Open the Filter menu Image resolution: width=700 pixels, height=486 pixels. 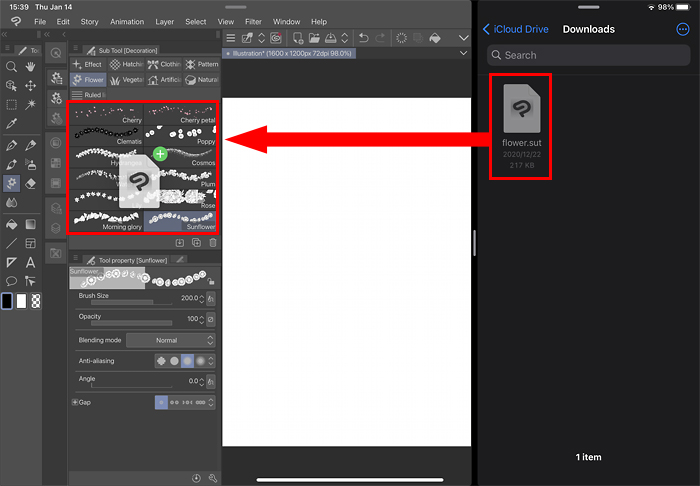tap(254, 21)
